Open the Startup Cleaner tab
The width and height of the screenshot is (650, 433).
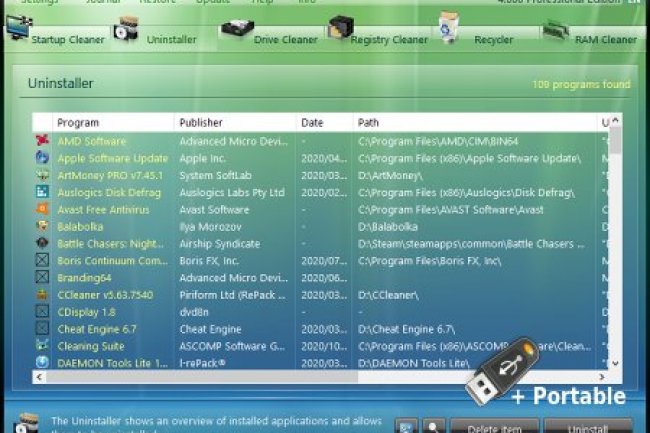57,32
